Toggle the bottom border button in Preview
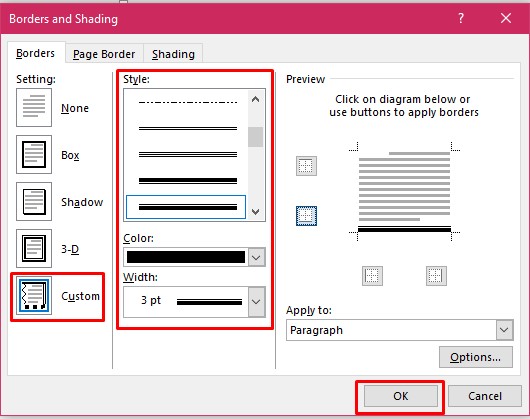The width and height of the screenshot is (530, 419). pos(306,216)
